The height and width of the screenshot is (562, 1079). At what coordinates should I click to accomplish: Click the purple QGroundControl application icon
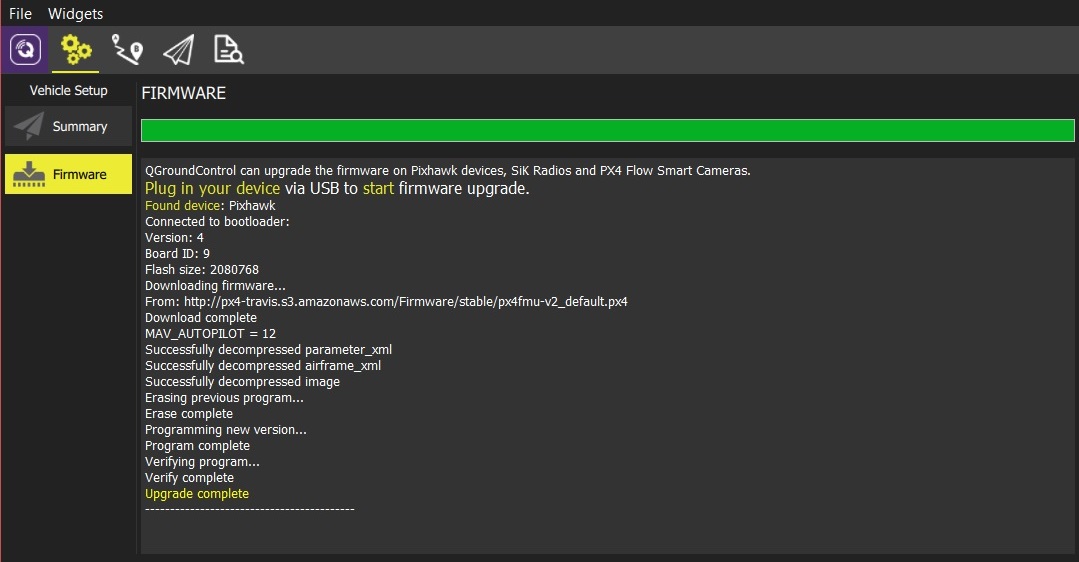pos(24,50)
